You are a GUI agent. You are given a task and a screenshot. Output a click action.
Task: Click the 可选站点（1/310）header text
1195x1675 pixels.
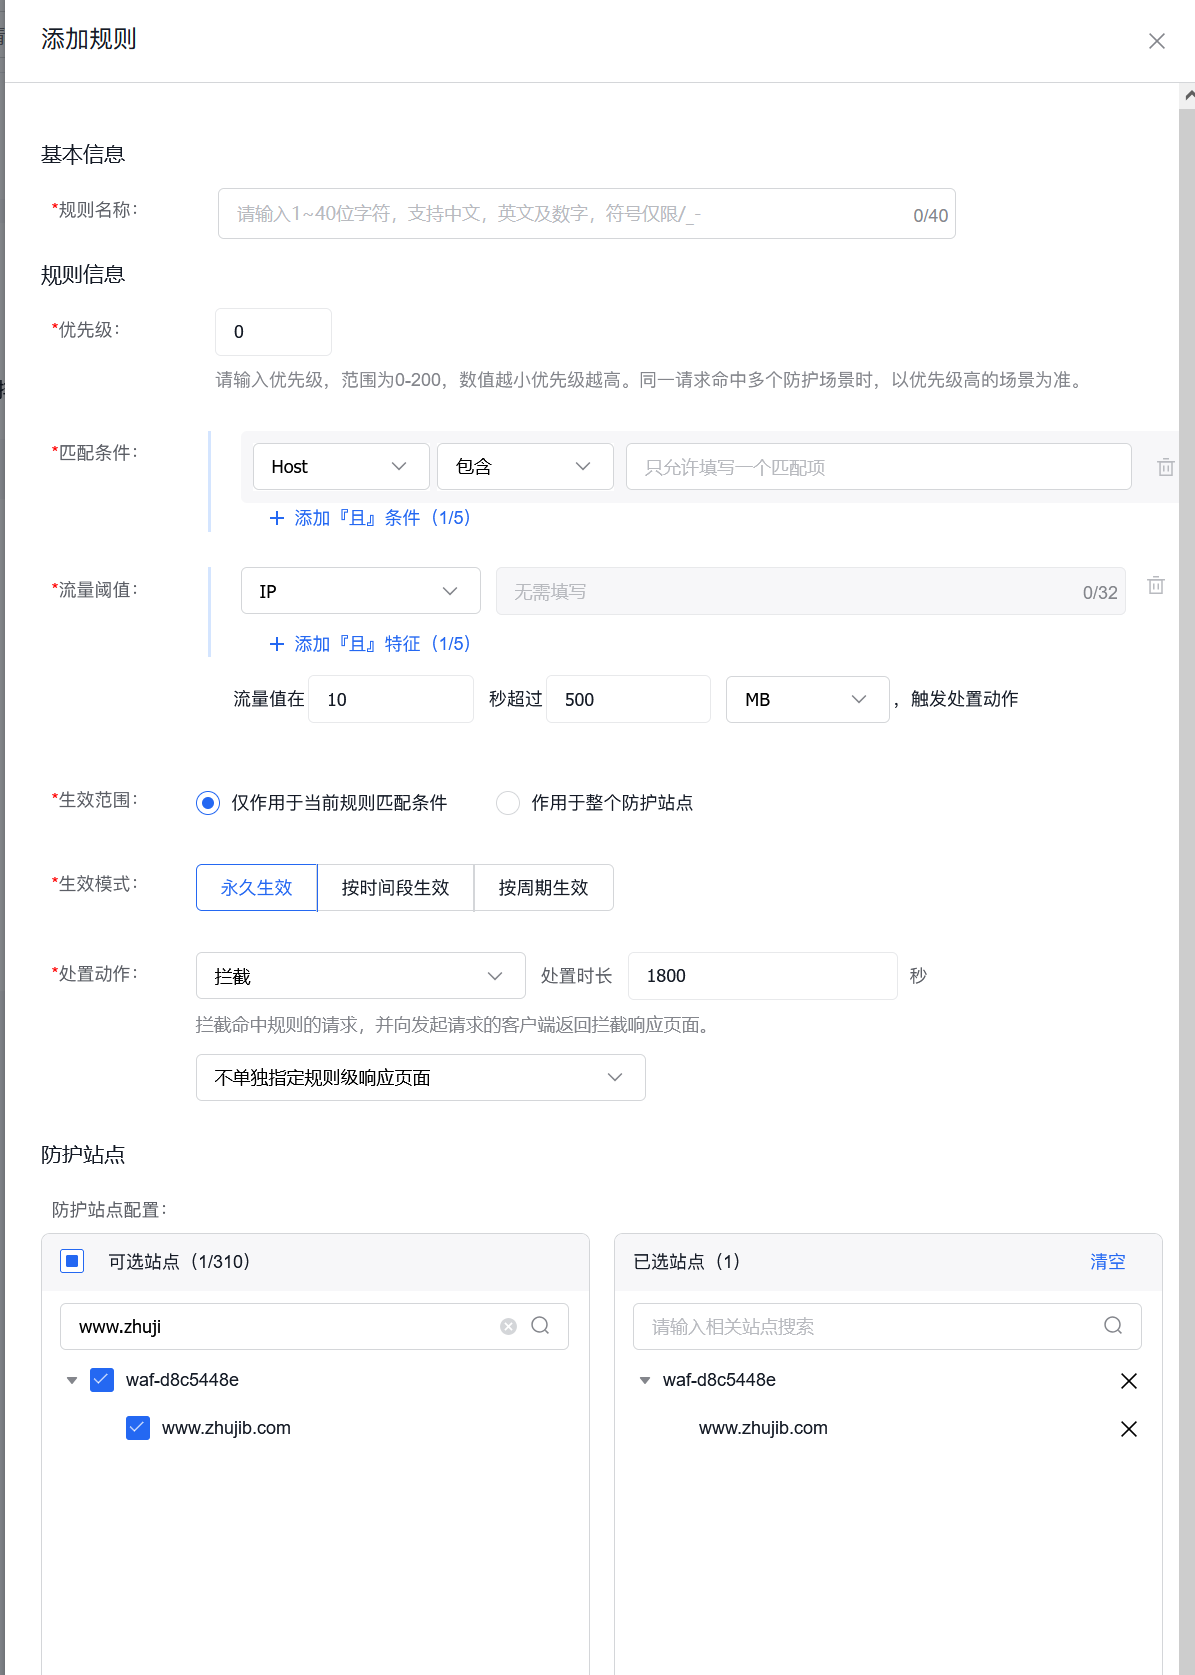[180, 1262]
